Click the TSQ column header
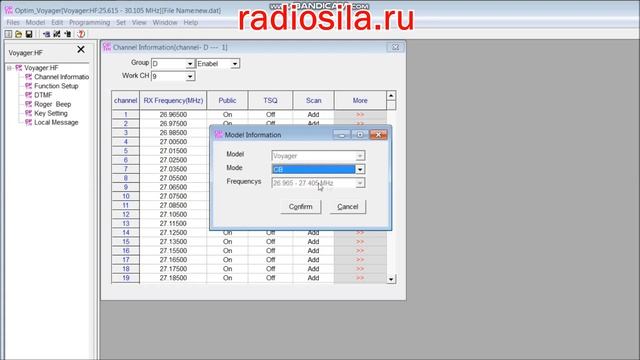The height and width of the screenshot is (360, 640). pos(270,100)
